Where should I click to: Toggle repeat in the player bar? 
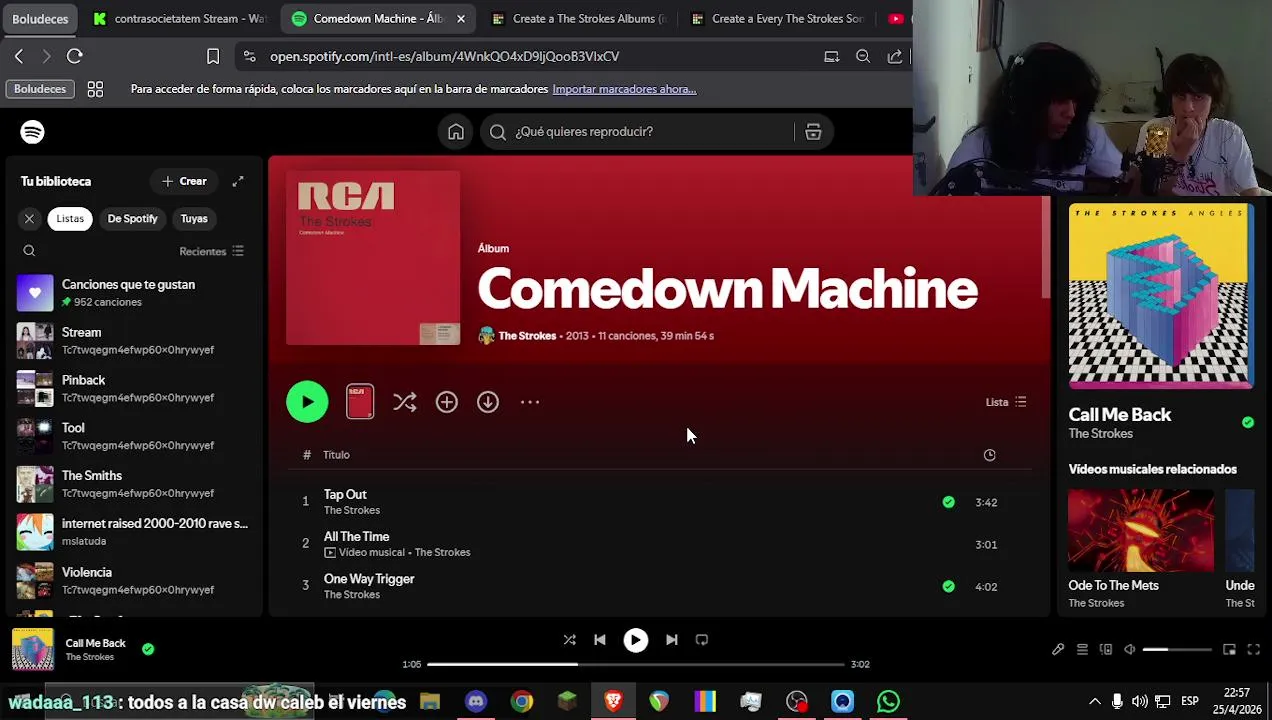point(701,640)
